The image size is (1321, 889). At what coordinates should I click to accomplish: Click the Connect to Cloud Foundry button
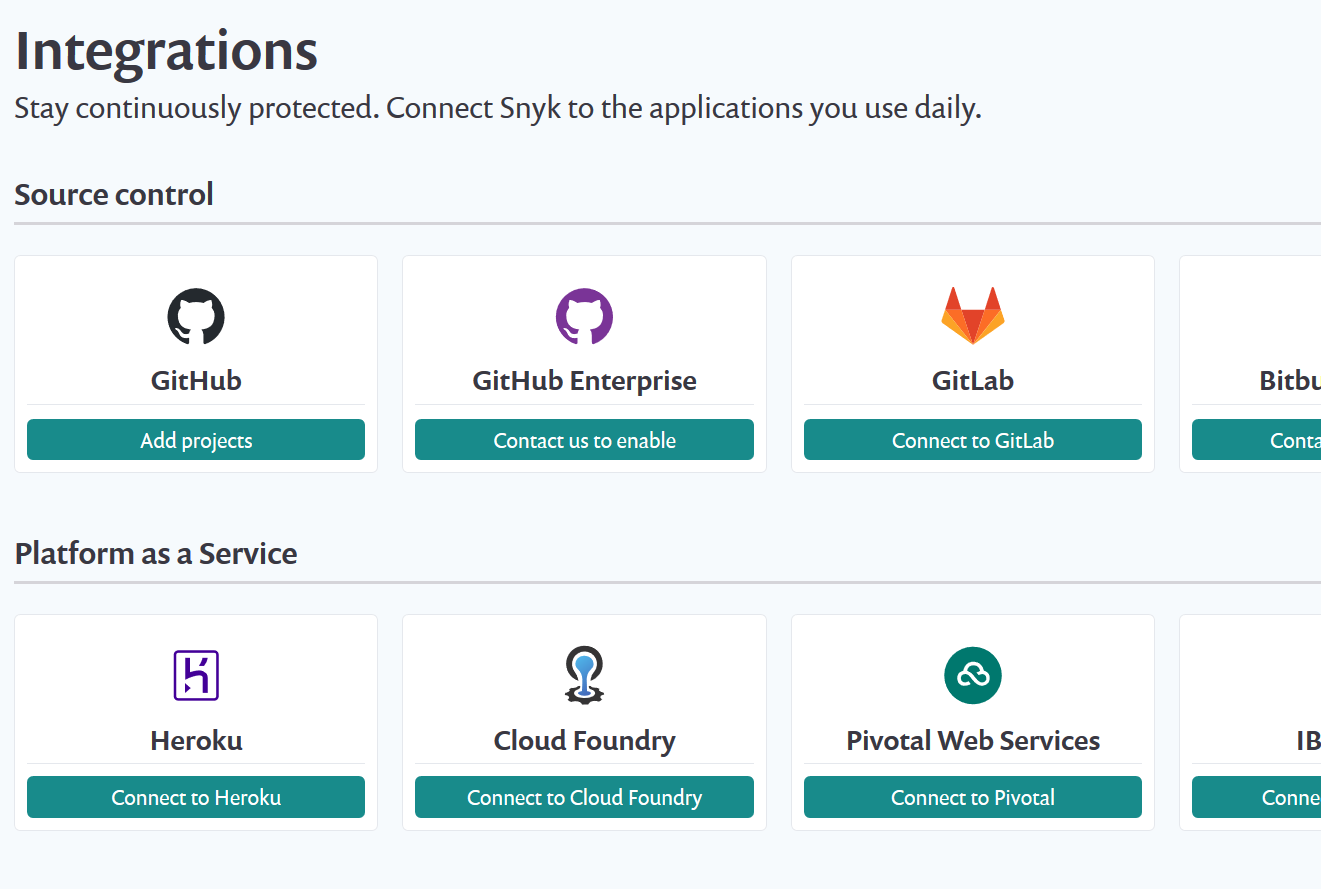click(584, 797)
